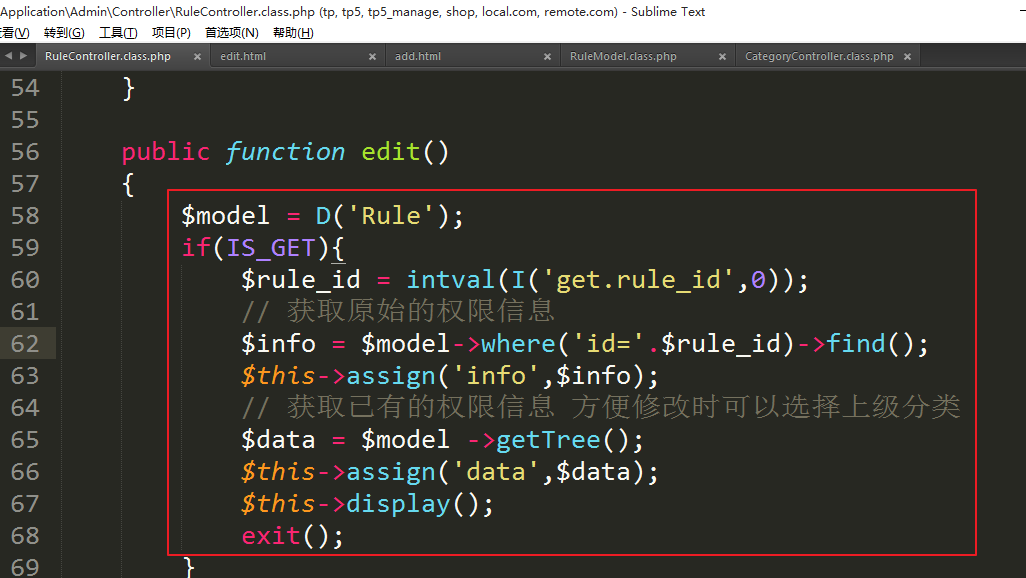Click the left tab scroll arrow
Screen dimensions: 1026x578
[x=9, y=56]
